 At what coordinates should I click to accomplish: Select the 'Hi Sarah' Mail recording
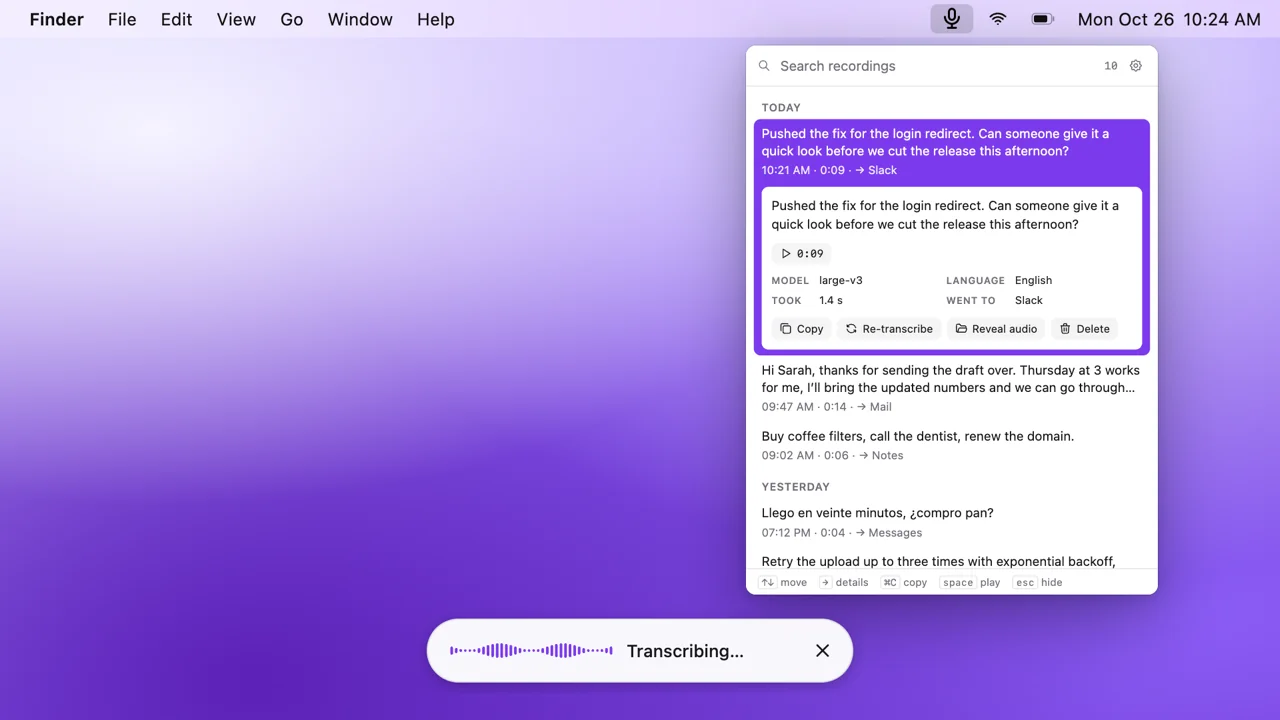[x=952, y=388]
